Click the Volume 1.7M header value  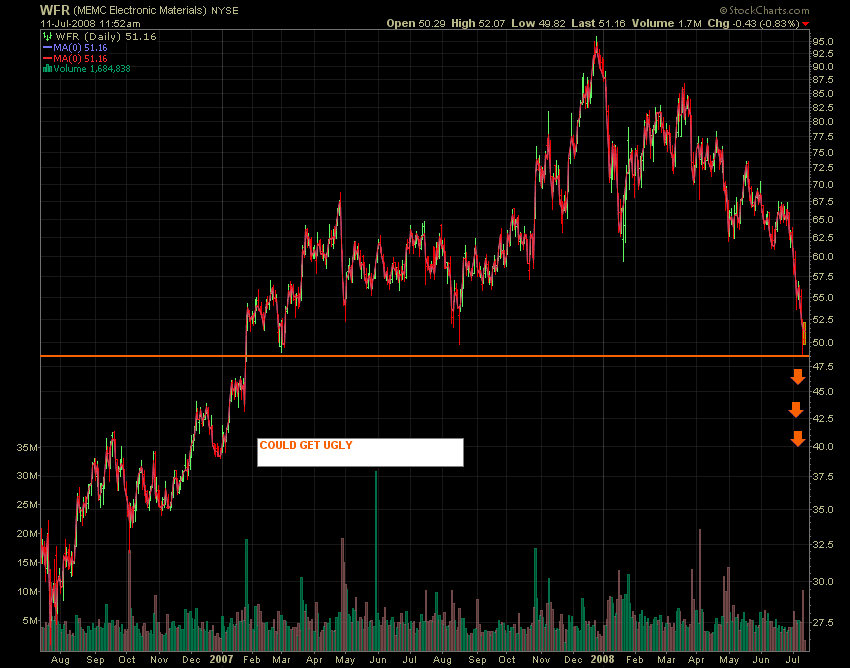(x=666, y=23)
